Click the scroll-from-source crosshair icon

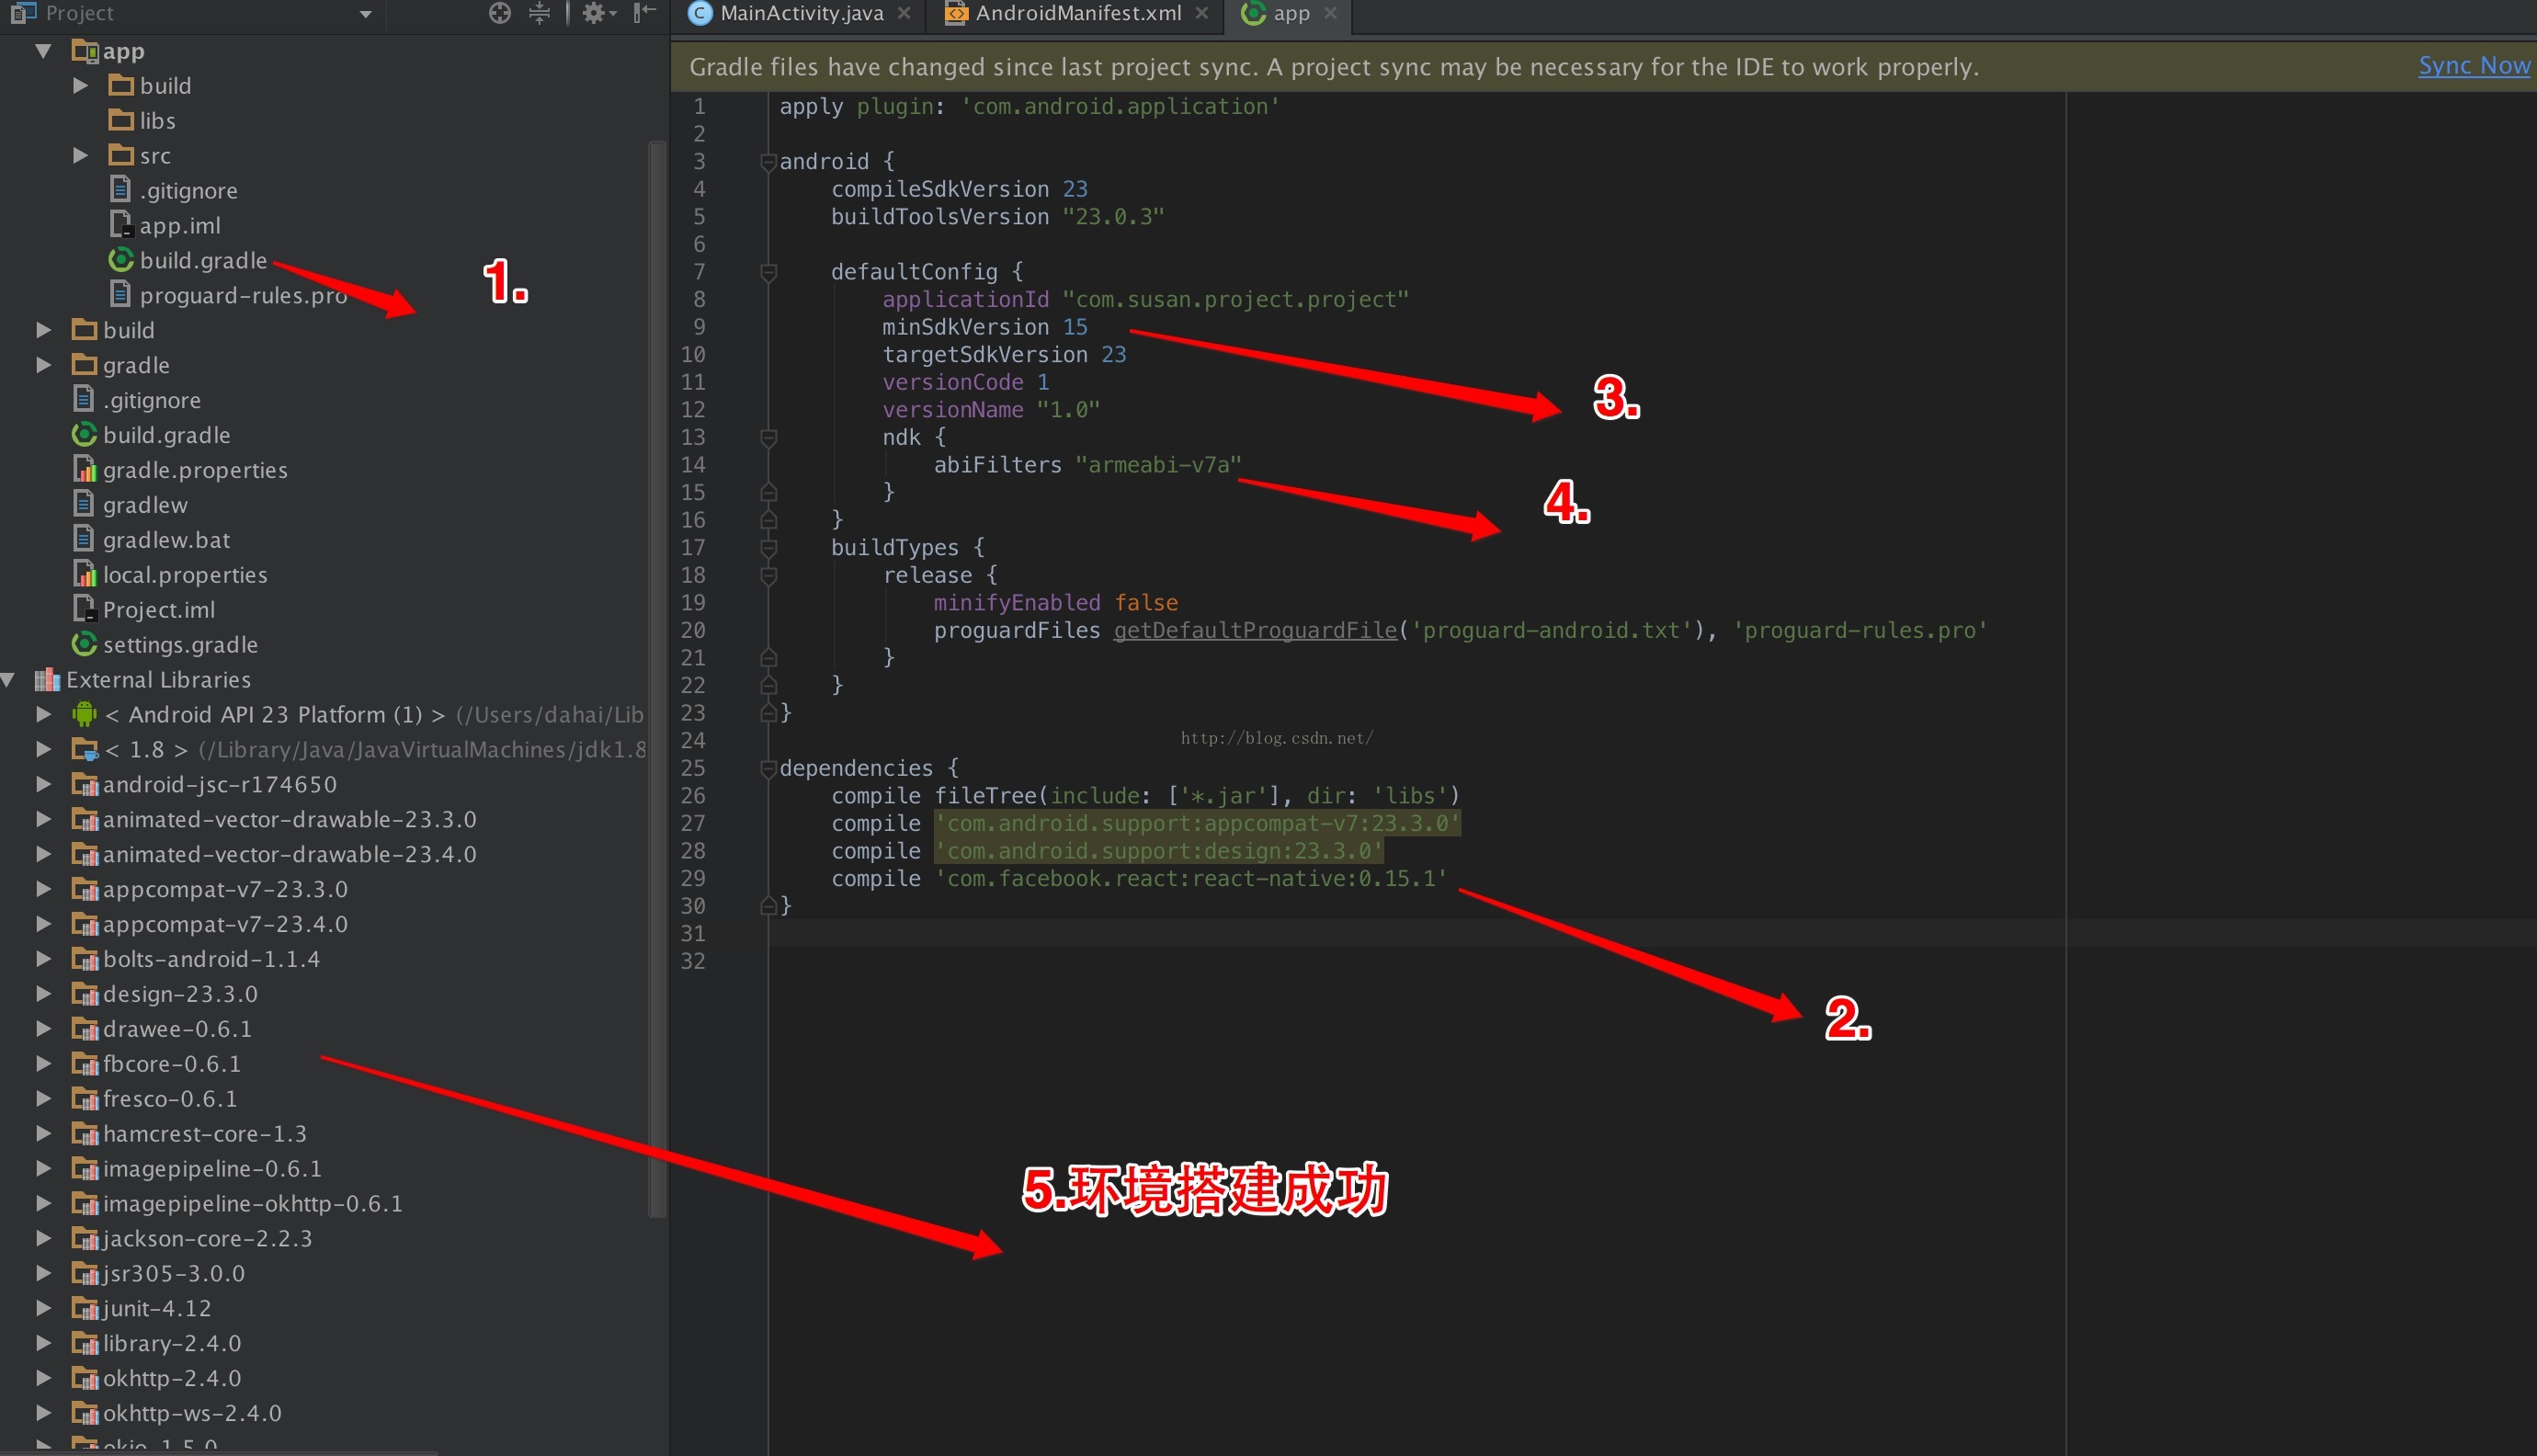pos(500,13)
